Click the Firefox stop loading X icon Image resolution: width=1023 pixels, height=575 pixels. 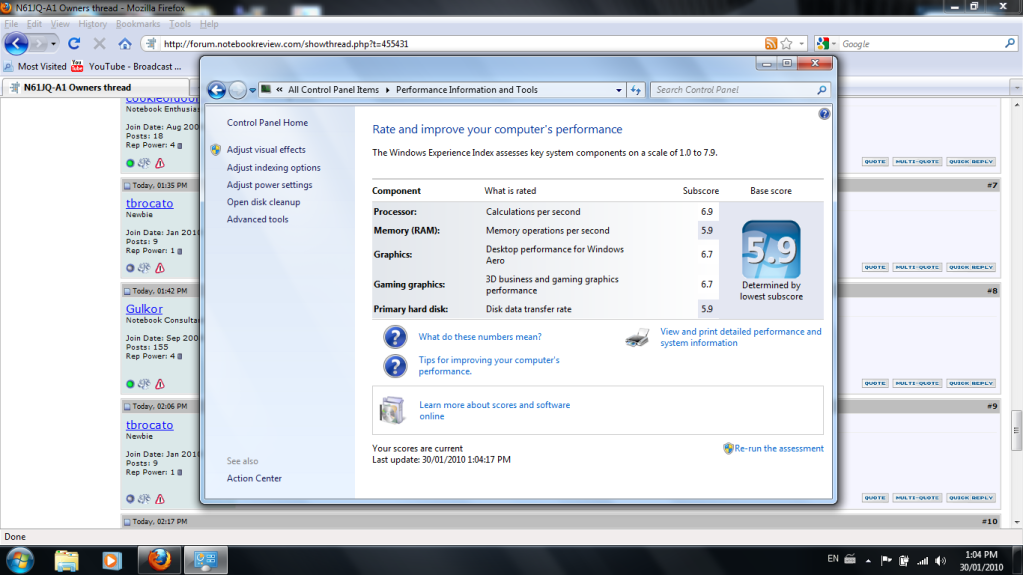coord(99,44)
